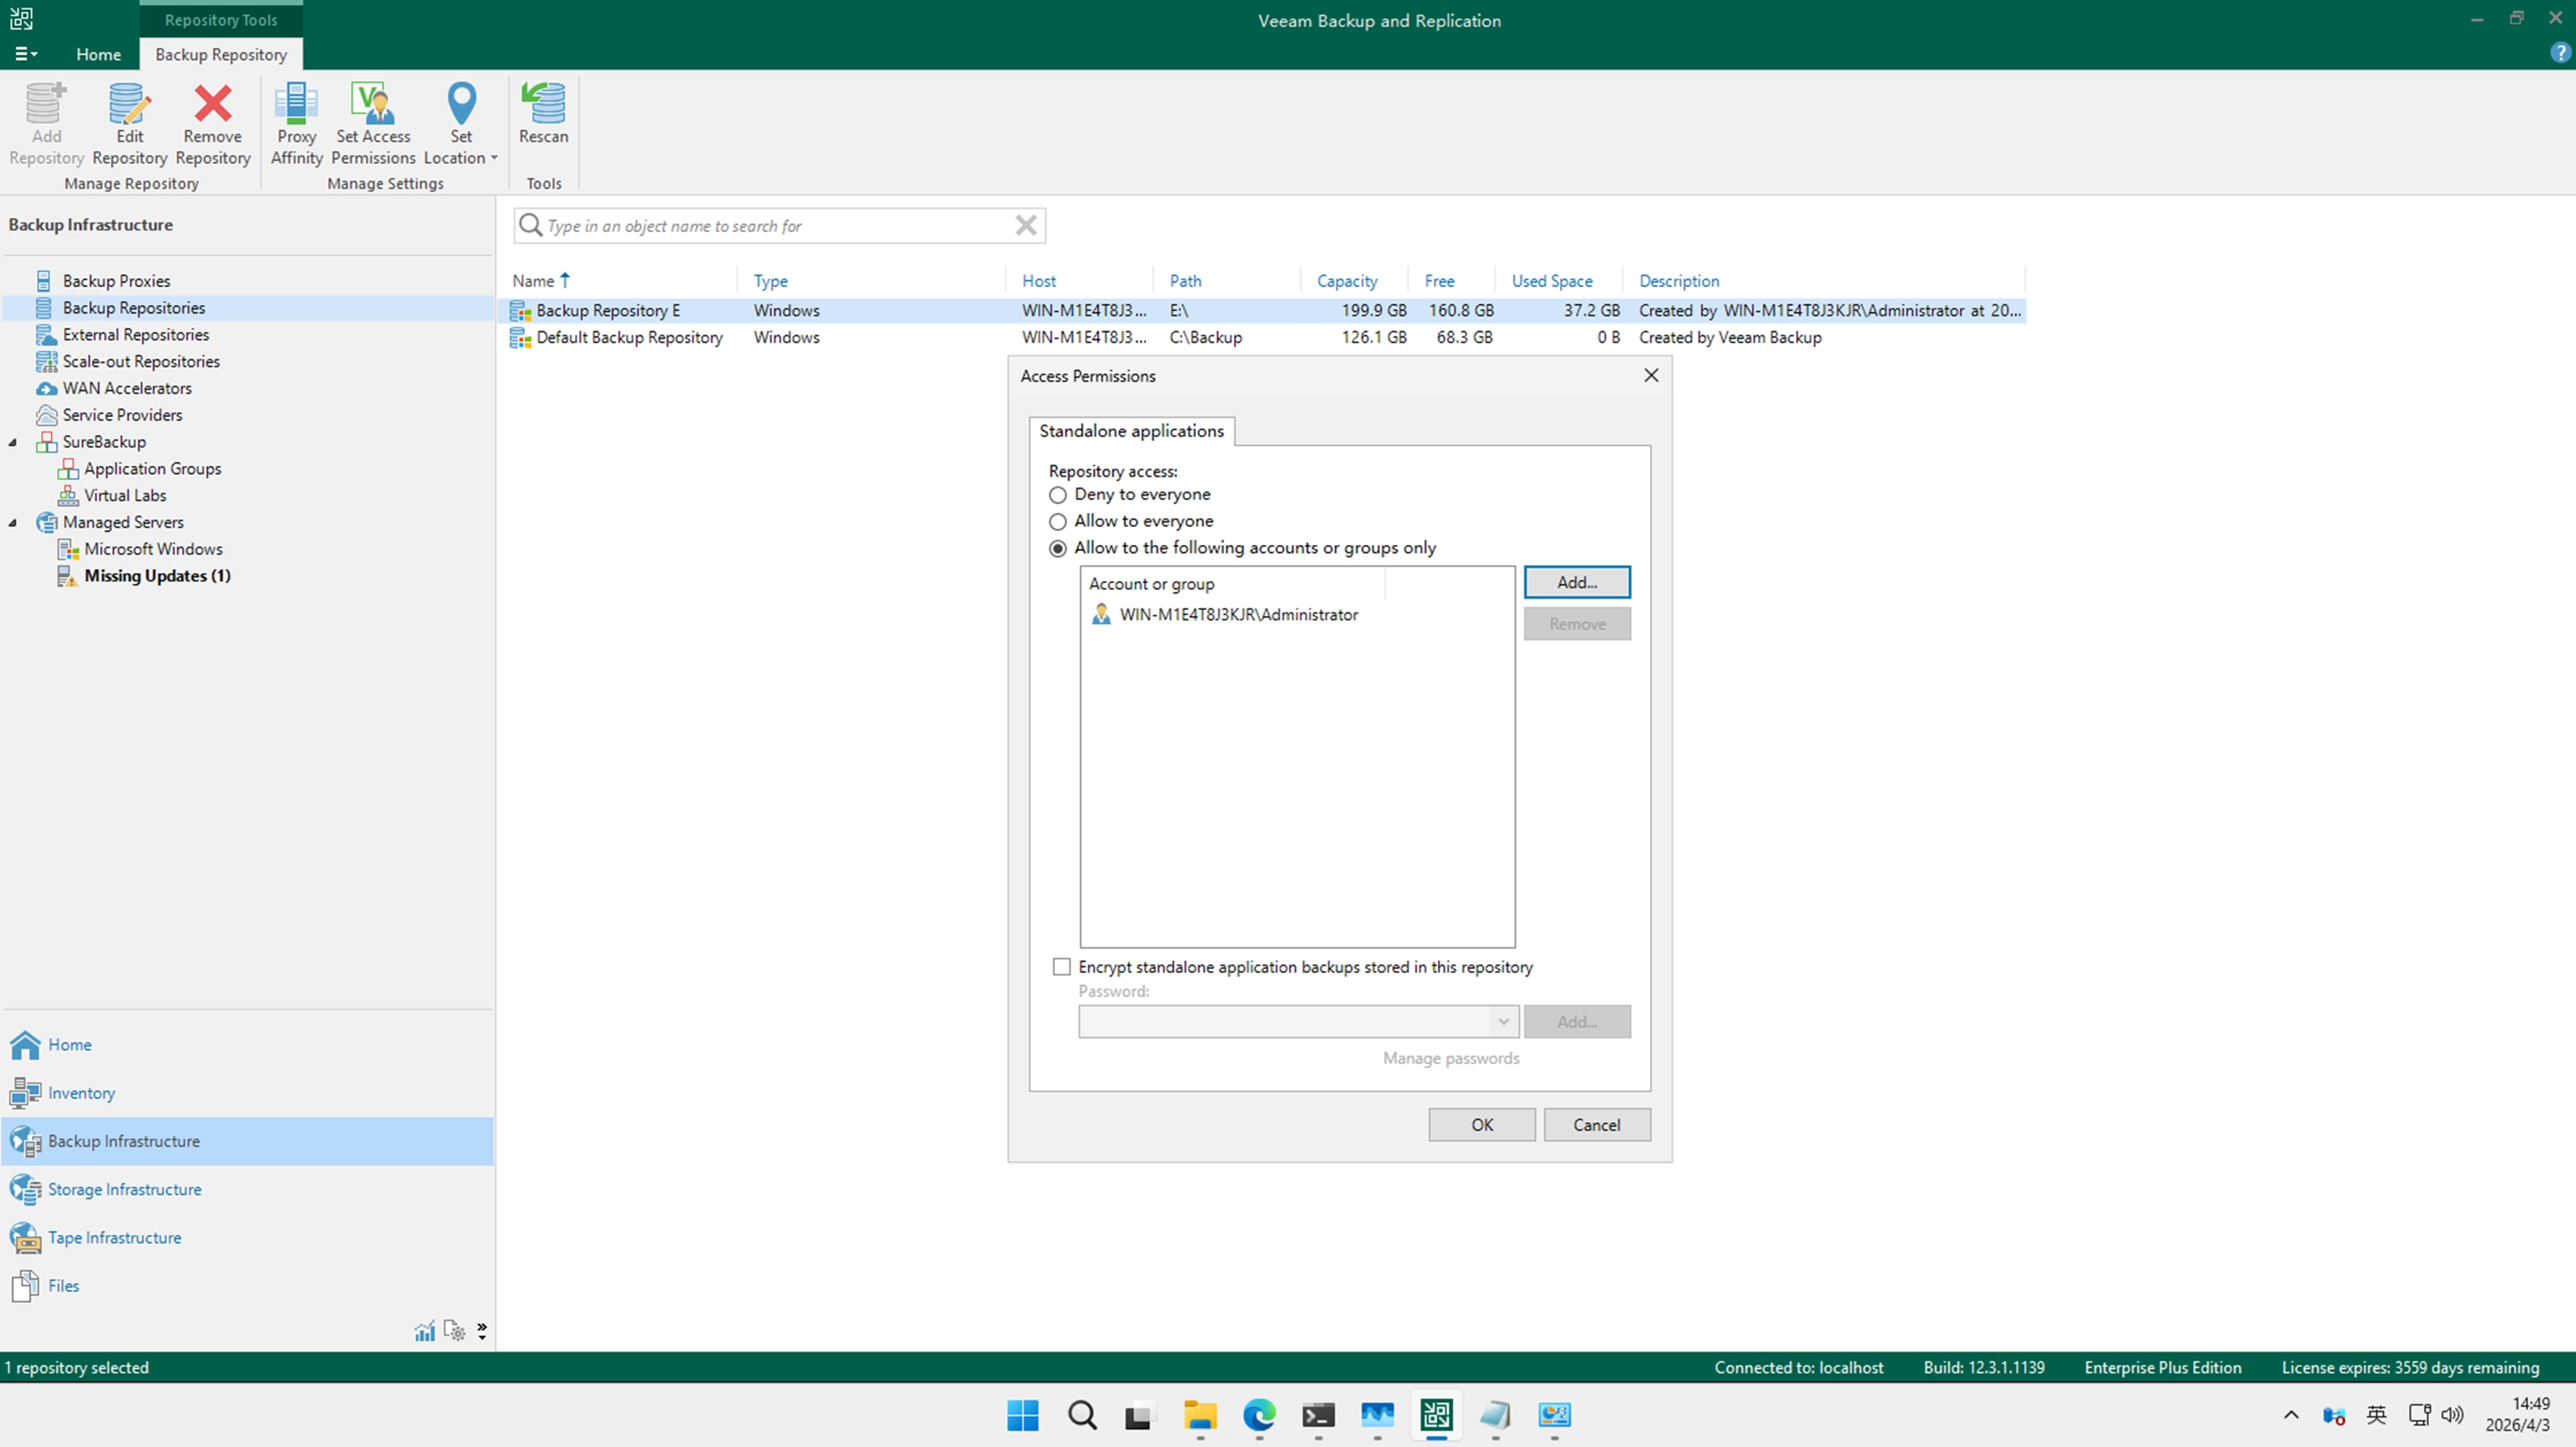Select Scale-out Repositories node

pos(141,361)
